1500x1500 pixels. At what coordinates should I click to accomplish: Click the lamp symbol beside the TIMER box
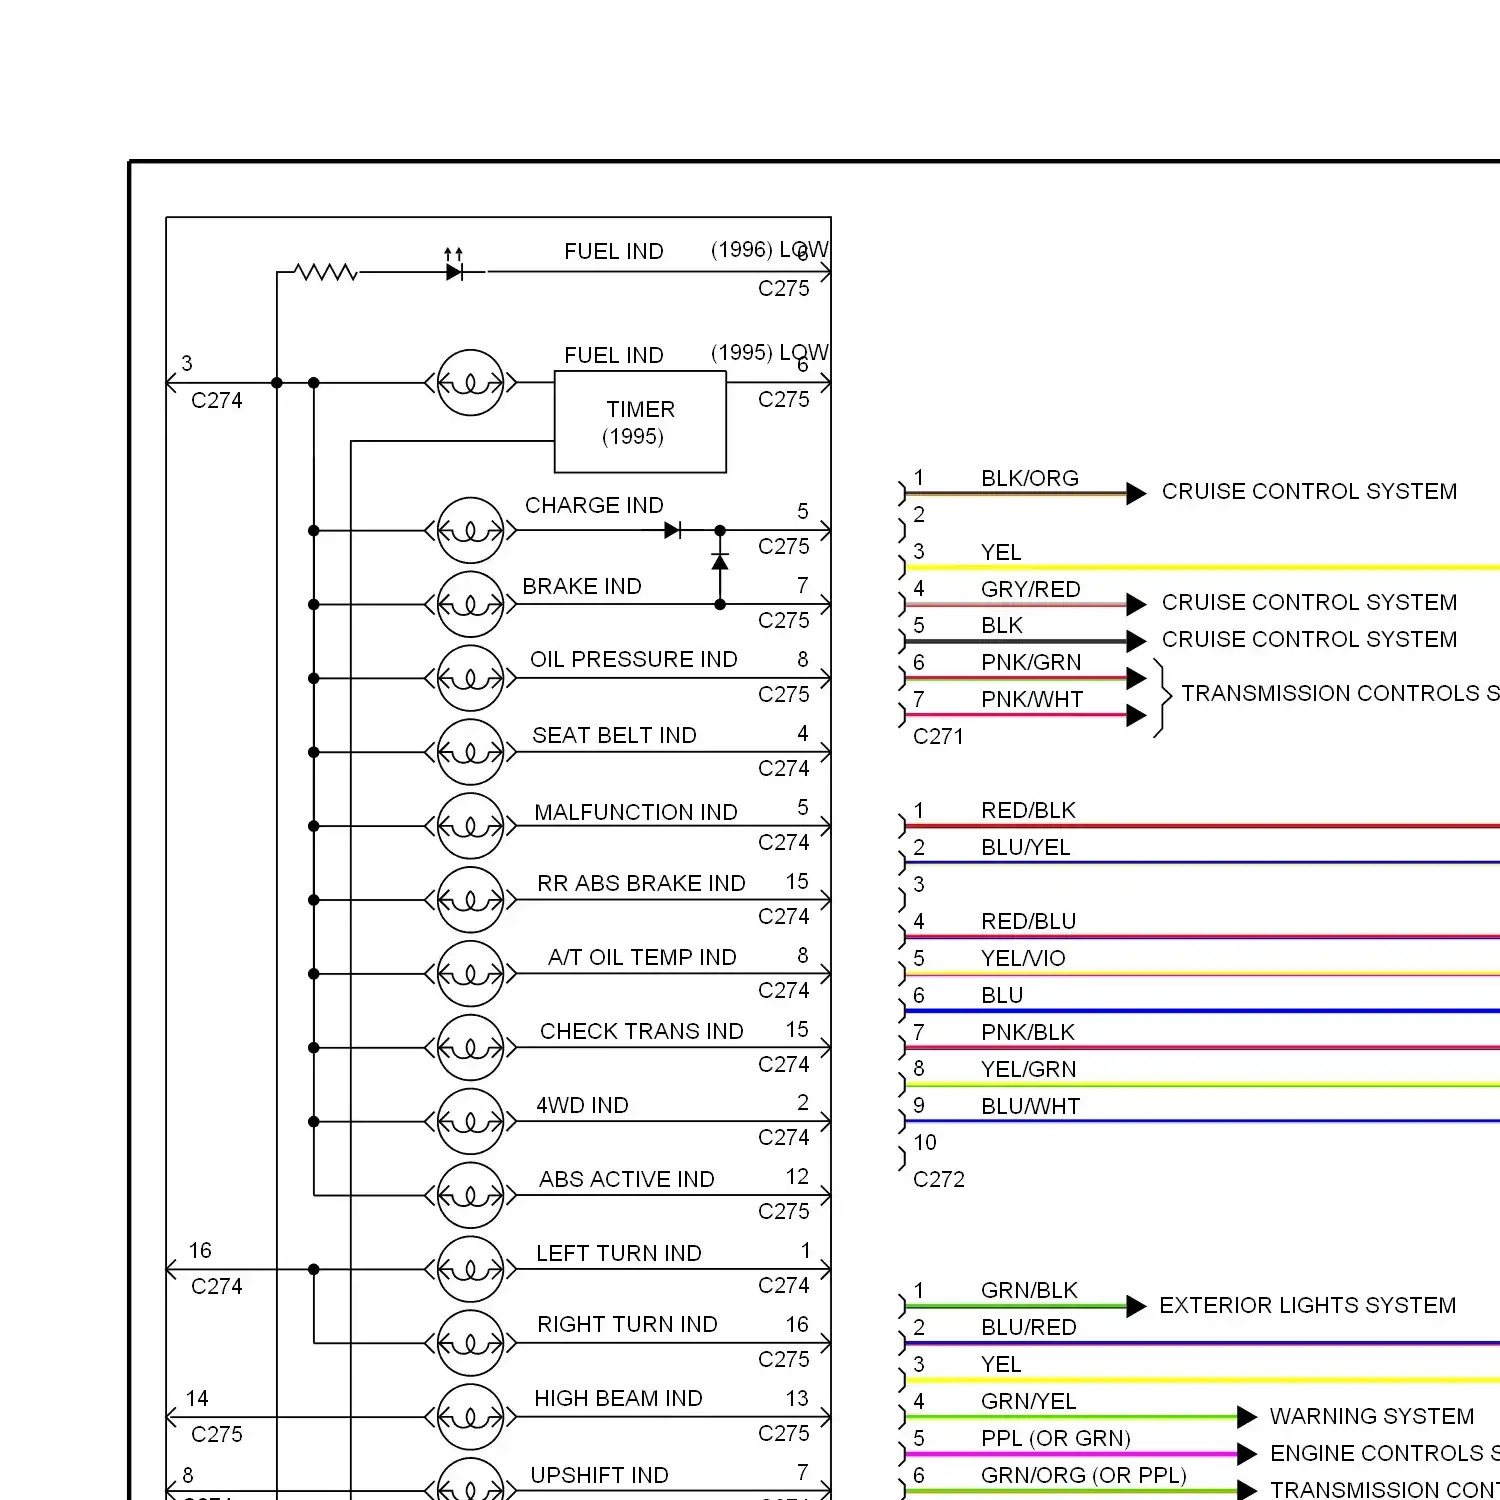click(470, 382)
